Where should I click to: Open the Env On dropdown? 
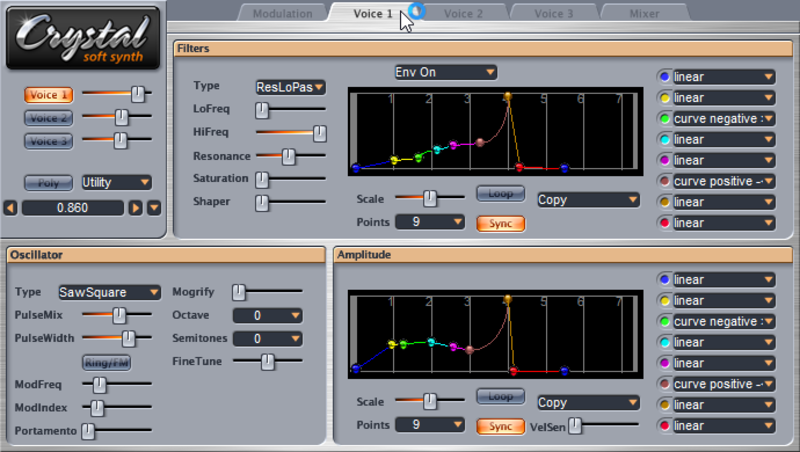tap(445, 72)
